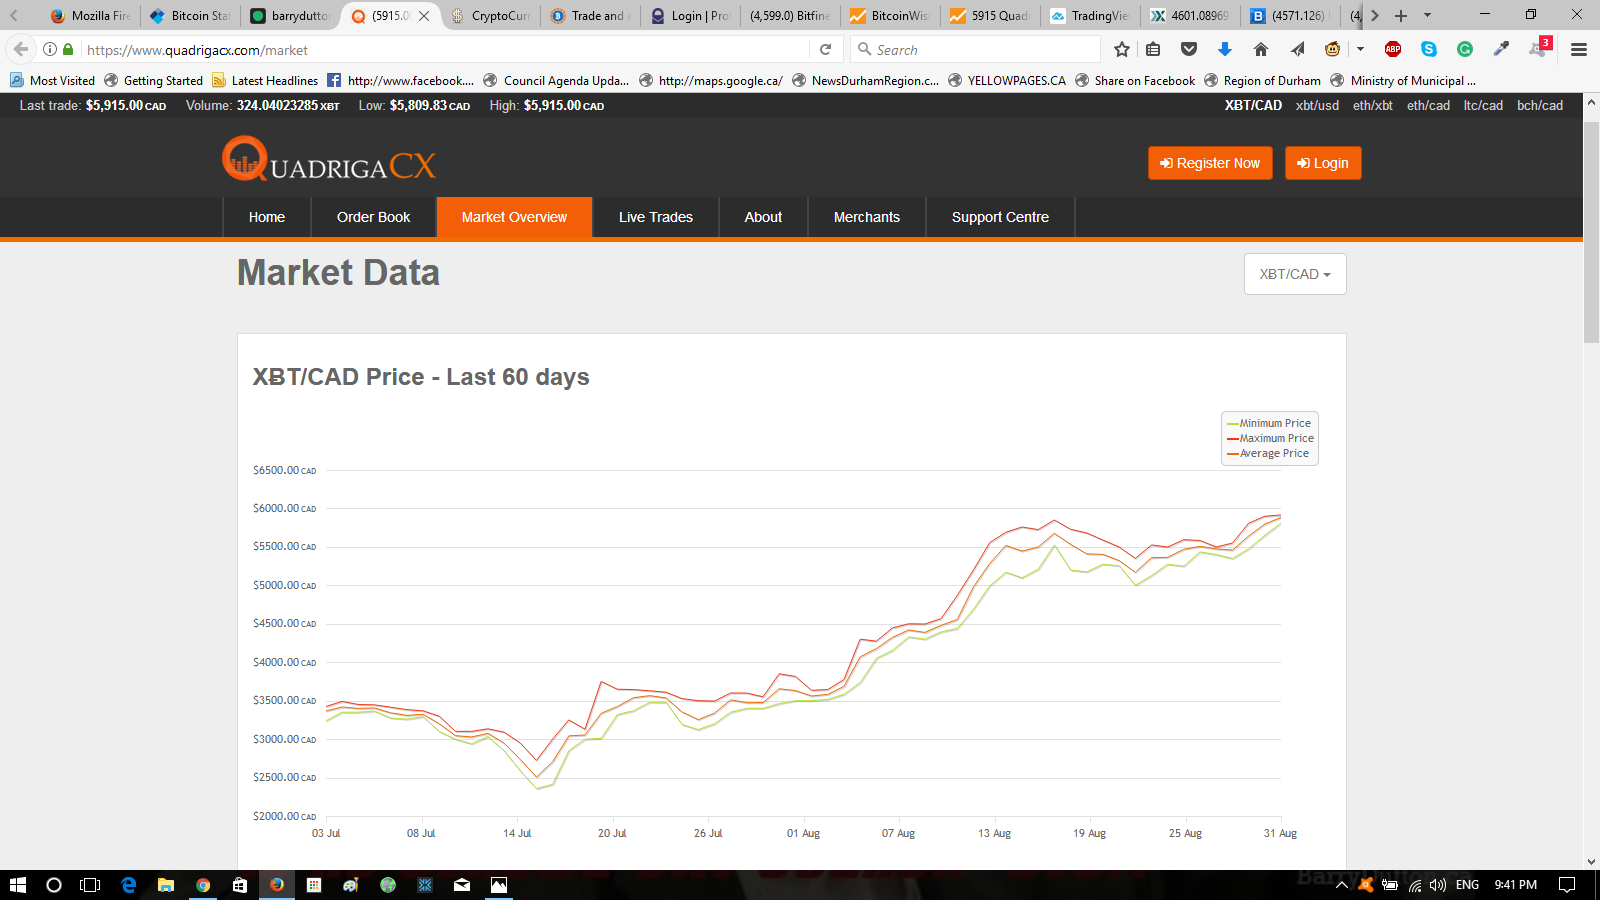Open the bookmarks list icon
Image resolution: width=1600 pixels, height=900 pixels.
point(1153,49)
